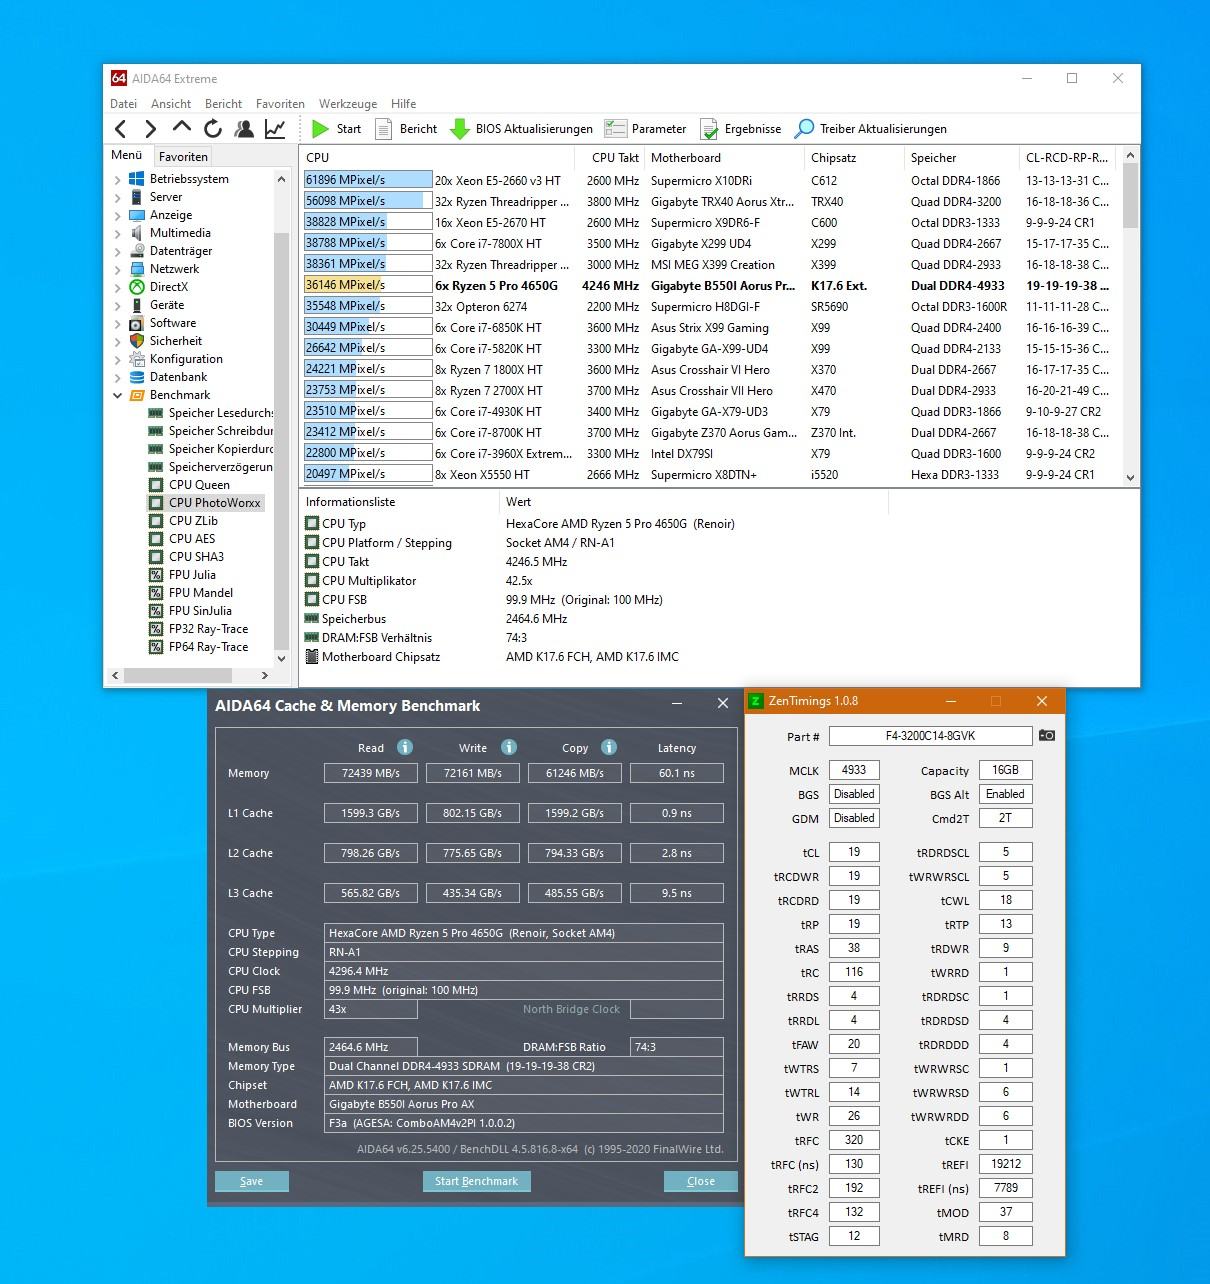Open the Favoriten menu in menu bar

(x=280, y=104)
